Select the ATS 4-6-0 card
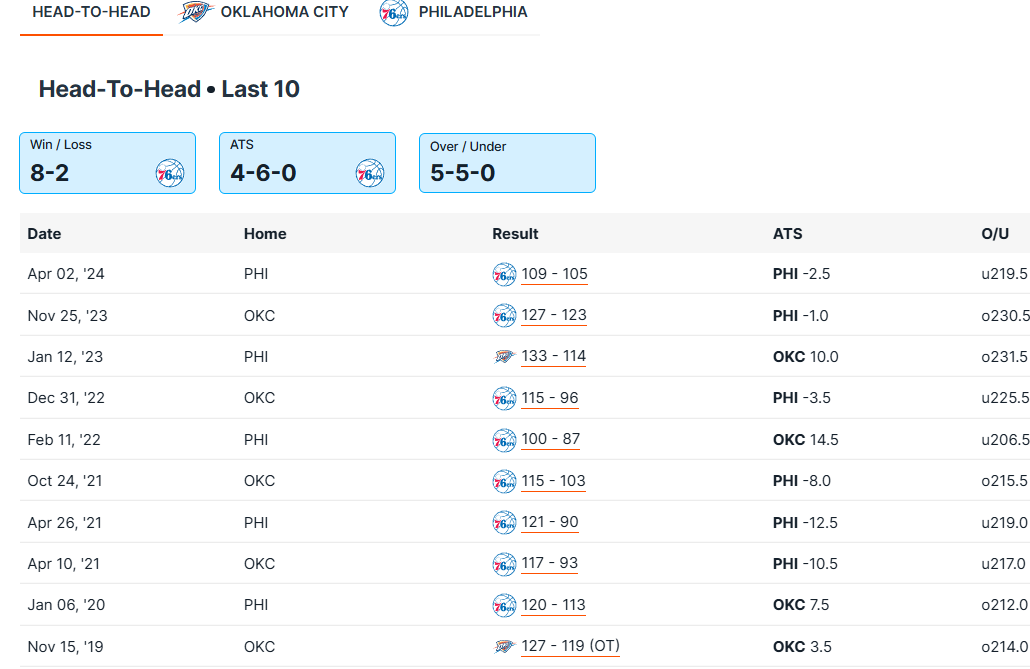The image size is (1030, 669). click(307, 163)
